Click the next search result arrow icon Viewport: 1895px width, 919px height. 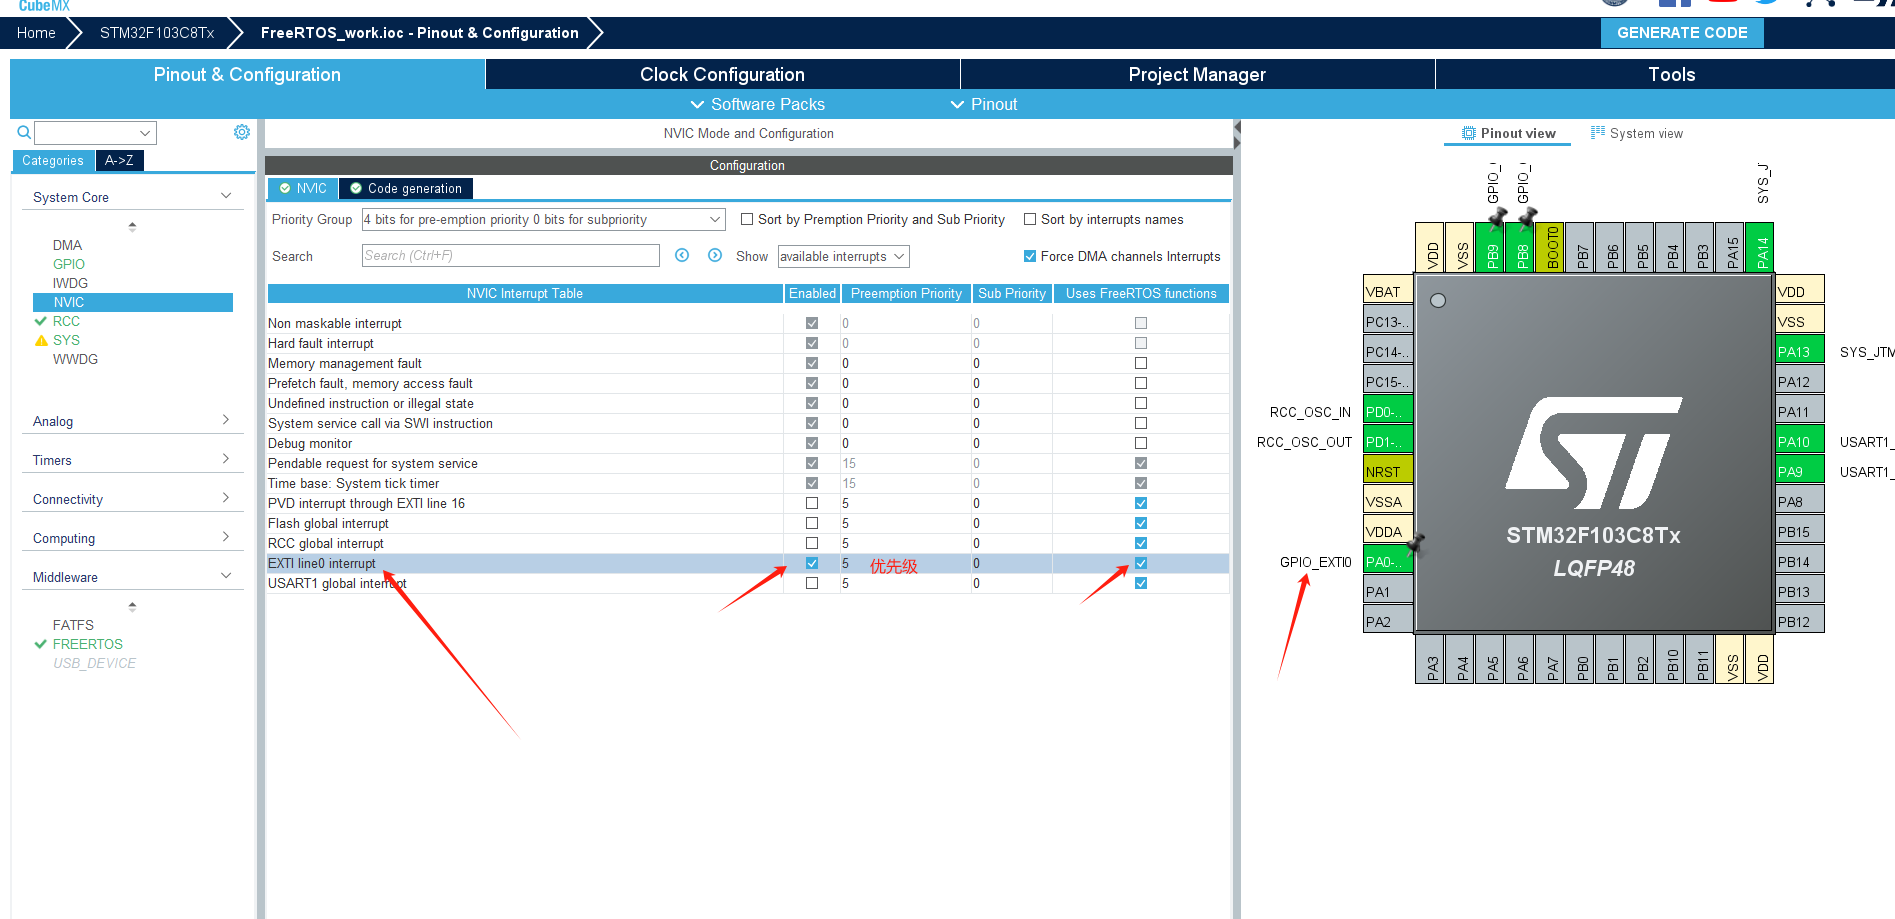715,255
